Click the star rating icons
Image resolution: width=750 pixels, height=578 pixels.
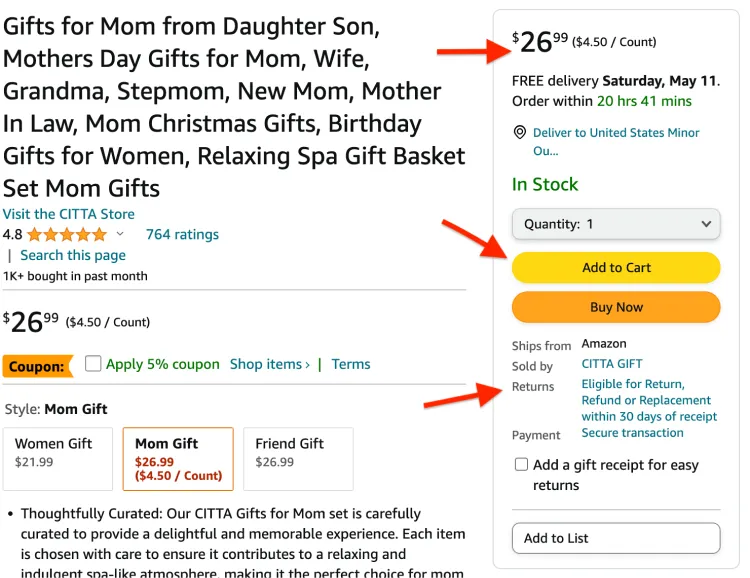pyautogui.click(x=67, y=234)
